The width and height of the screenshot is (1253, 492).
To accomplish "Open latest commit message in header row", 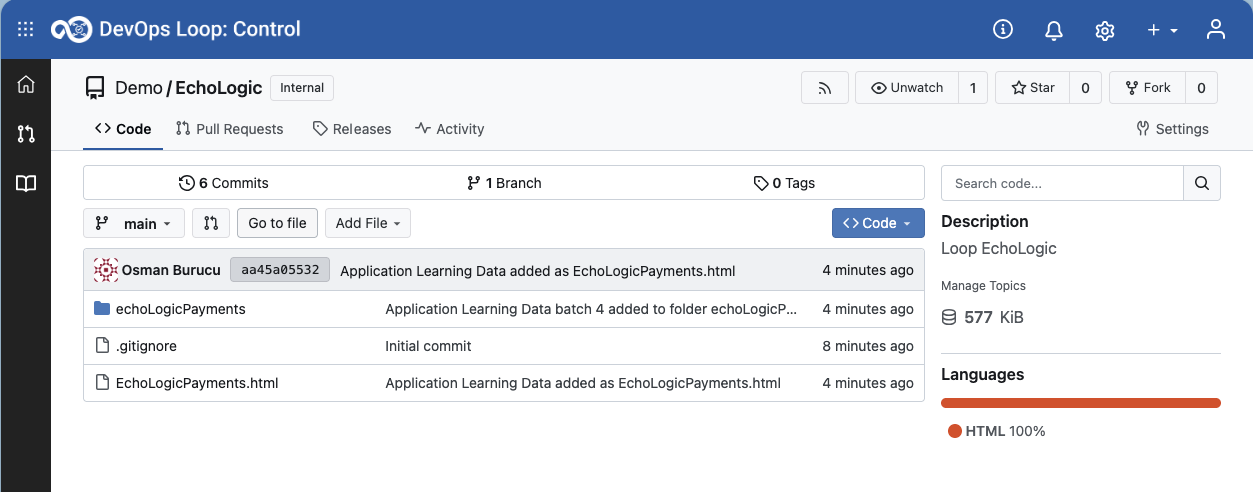I will coord(538,270).
